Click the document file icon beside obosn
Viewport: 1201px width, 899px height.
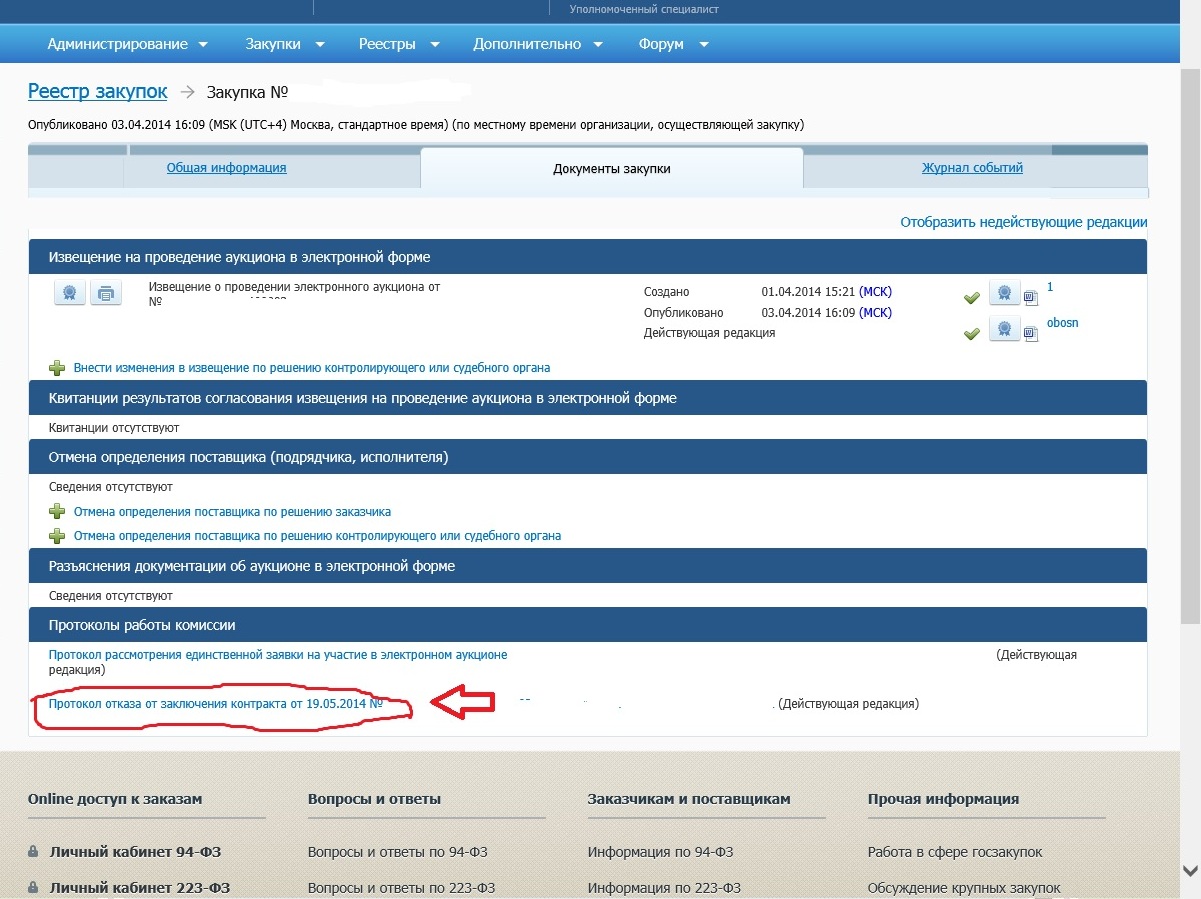click(1031, 330)
